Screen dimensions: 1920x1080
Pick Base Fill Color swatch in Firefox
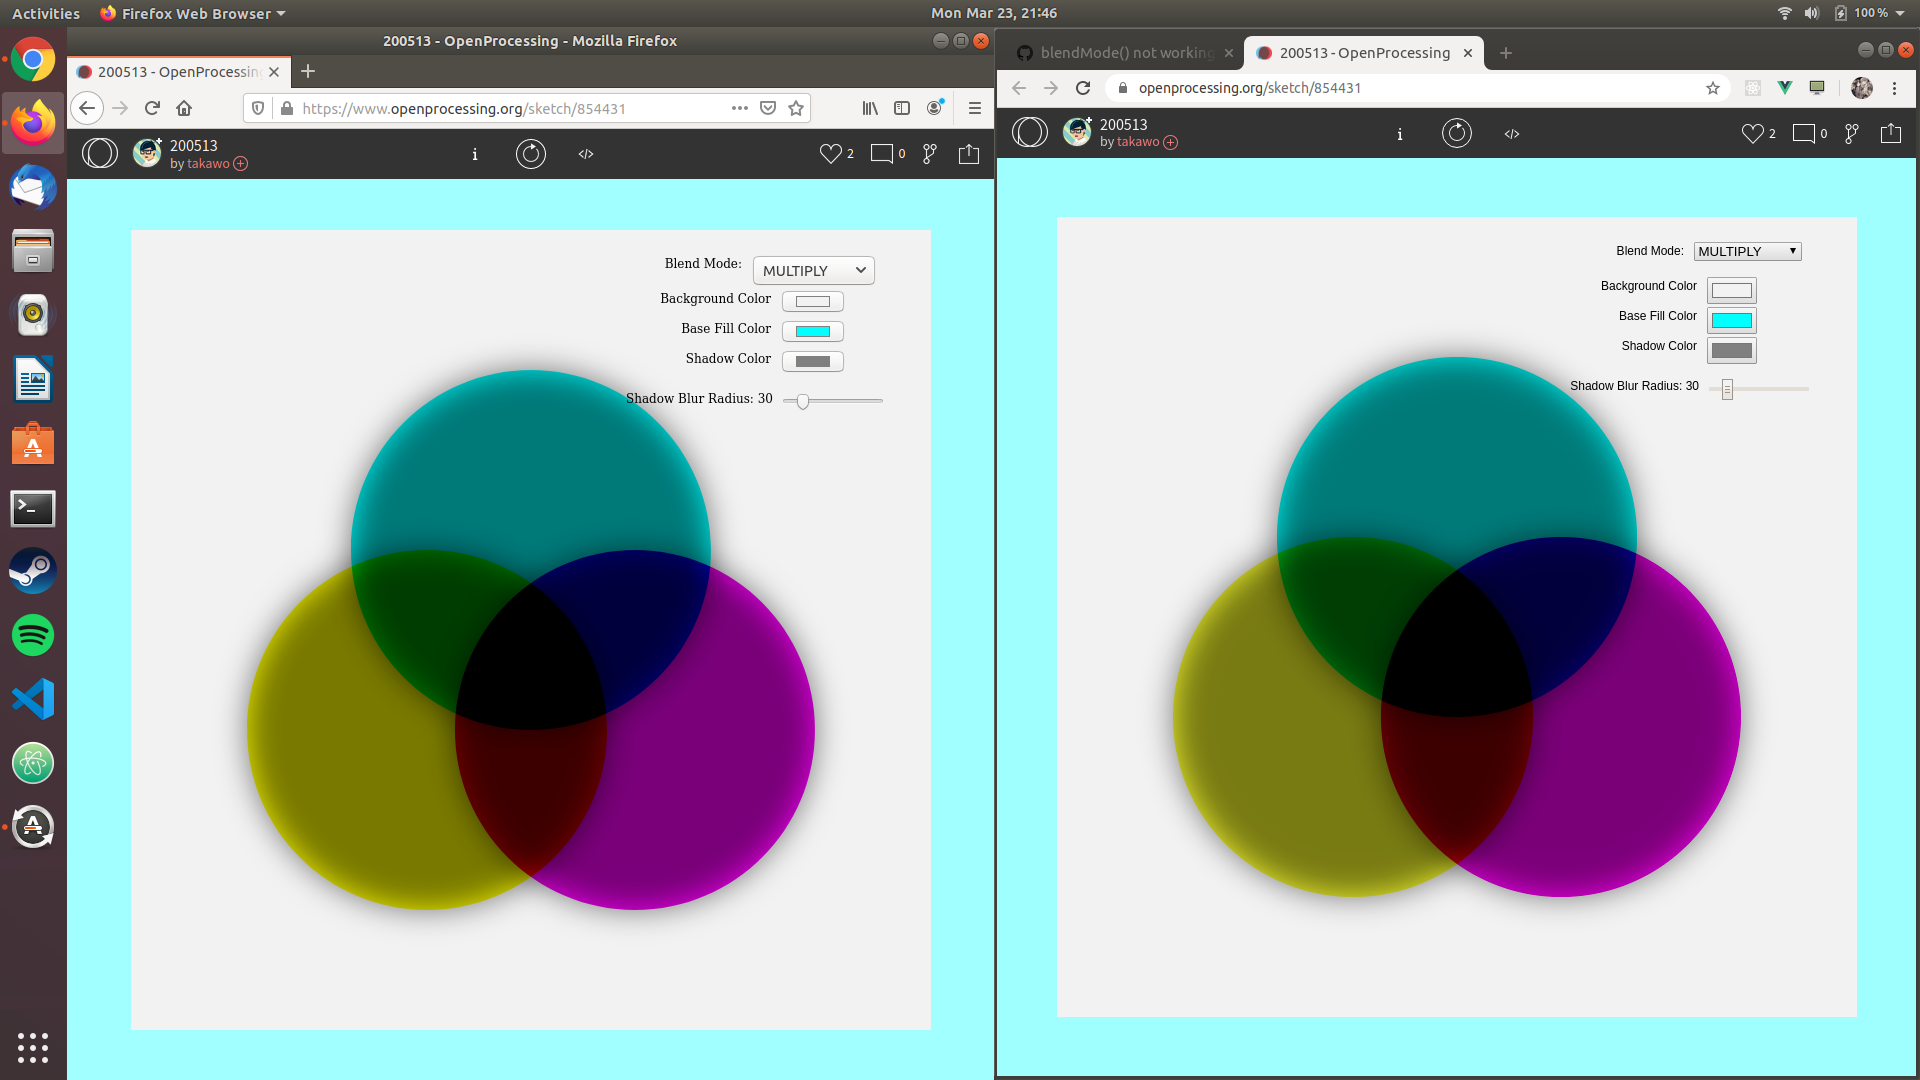coord(812,331)
